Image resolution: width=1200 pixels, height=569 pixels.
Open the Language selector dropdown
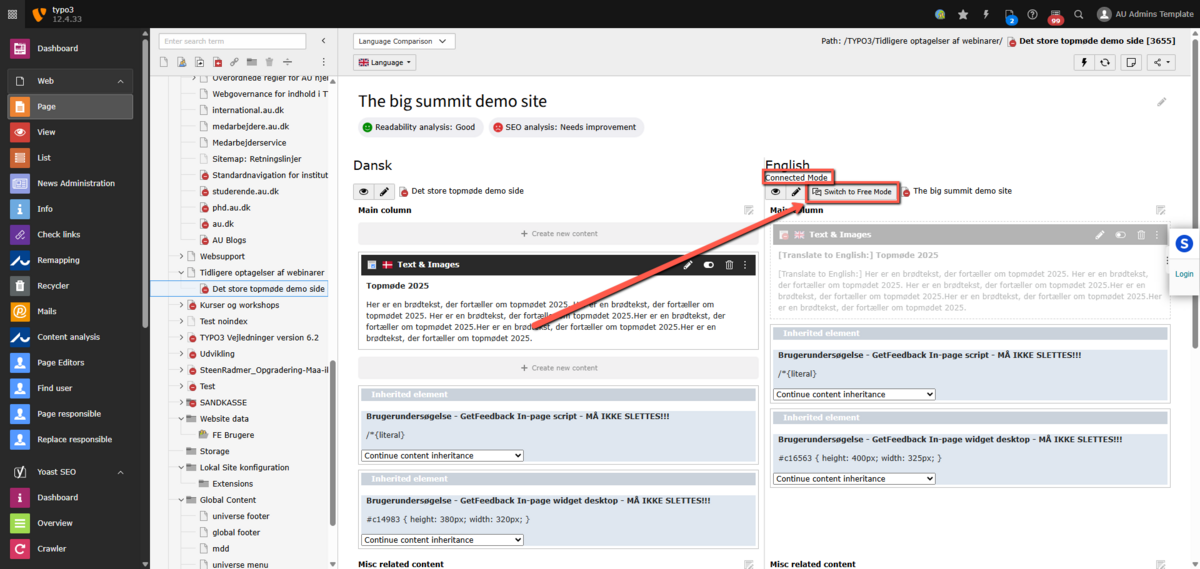point(385,62)
